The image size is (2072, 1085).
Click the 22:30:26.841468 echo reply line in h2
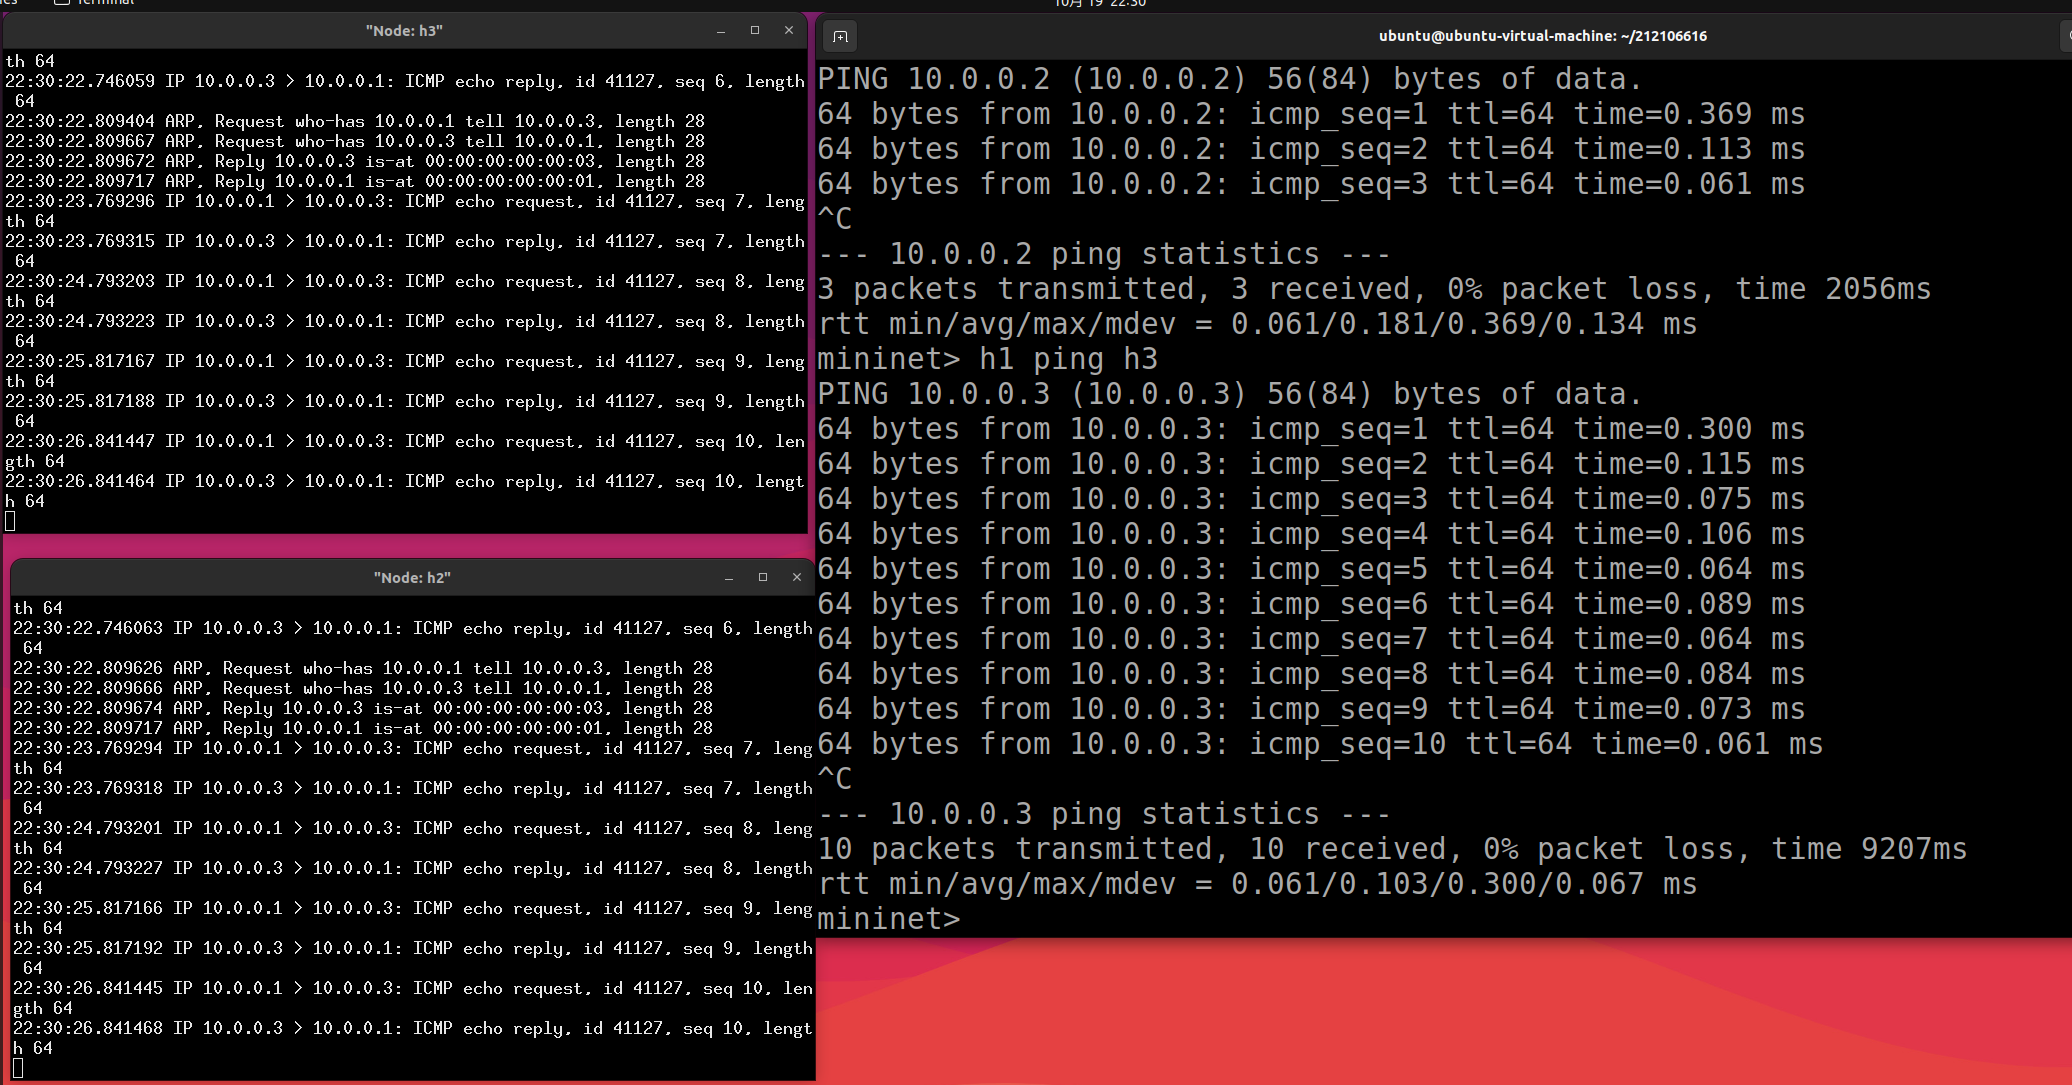(413, 1038)
